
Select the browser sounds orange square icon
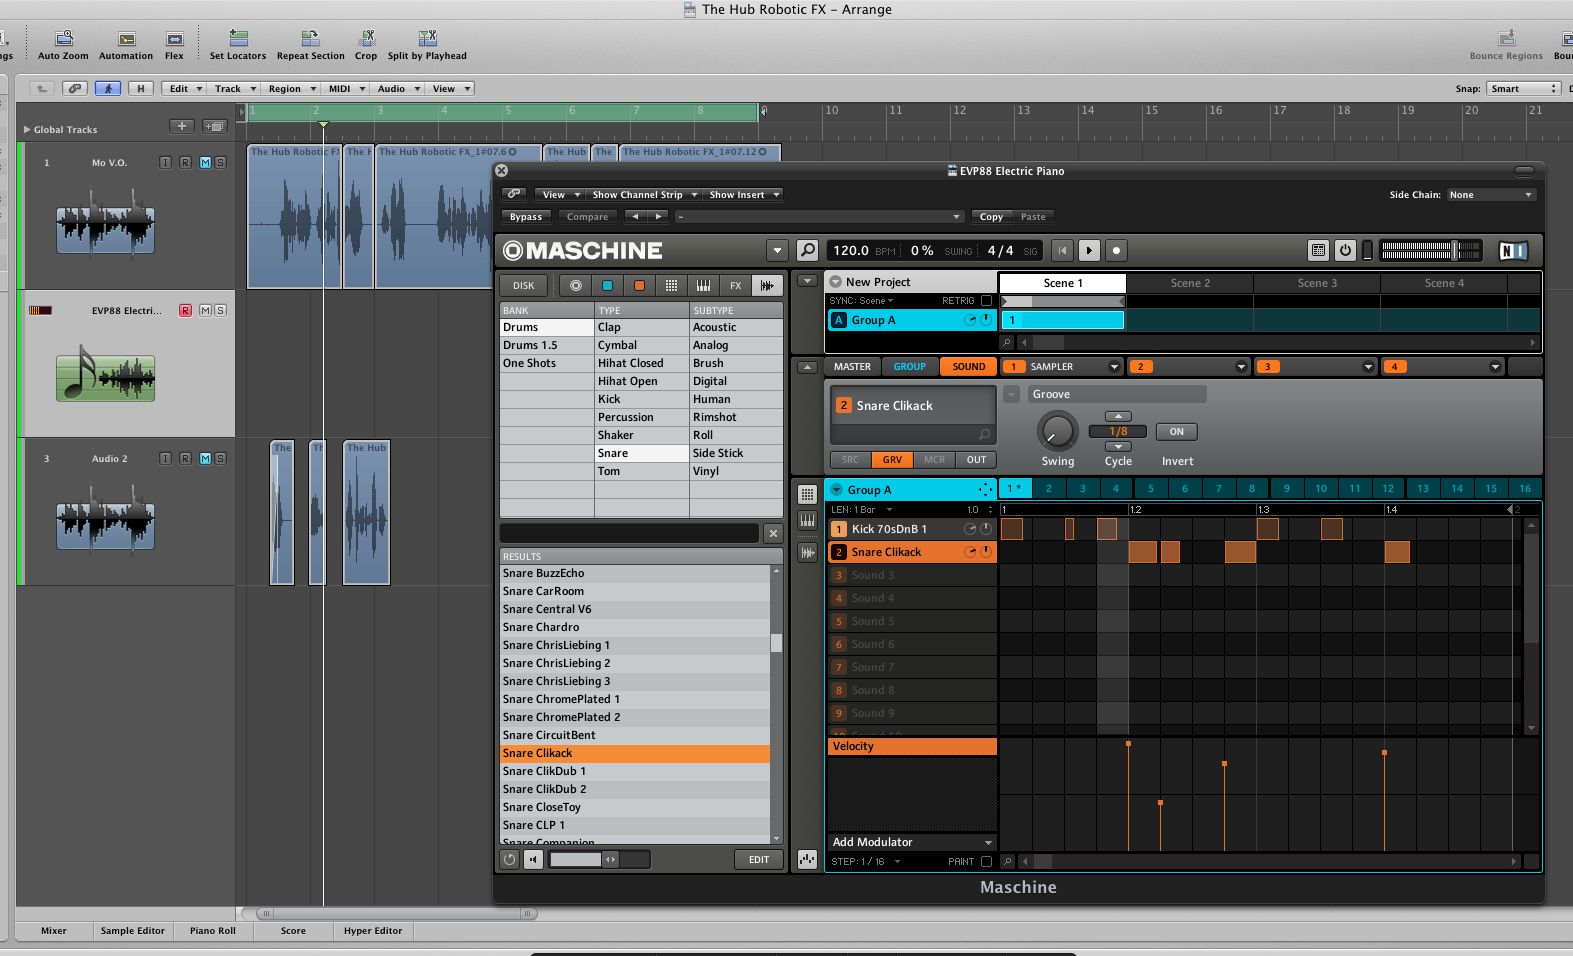[639, 285]
